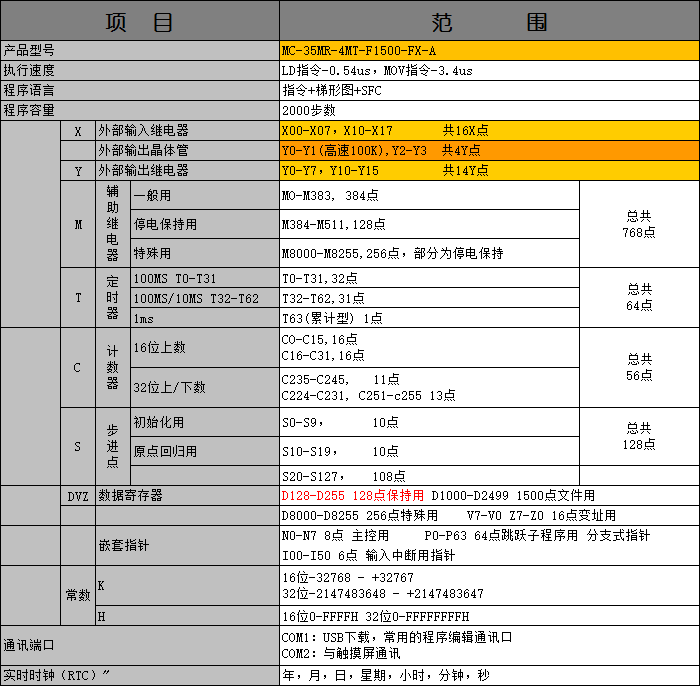Click the "程序语言" row label
The height and width of the screenshot is (686, 700).
(x=30, y=90)
